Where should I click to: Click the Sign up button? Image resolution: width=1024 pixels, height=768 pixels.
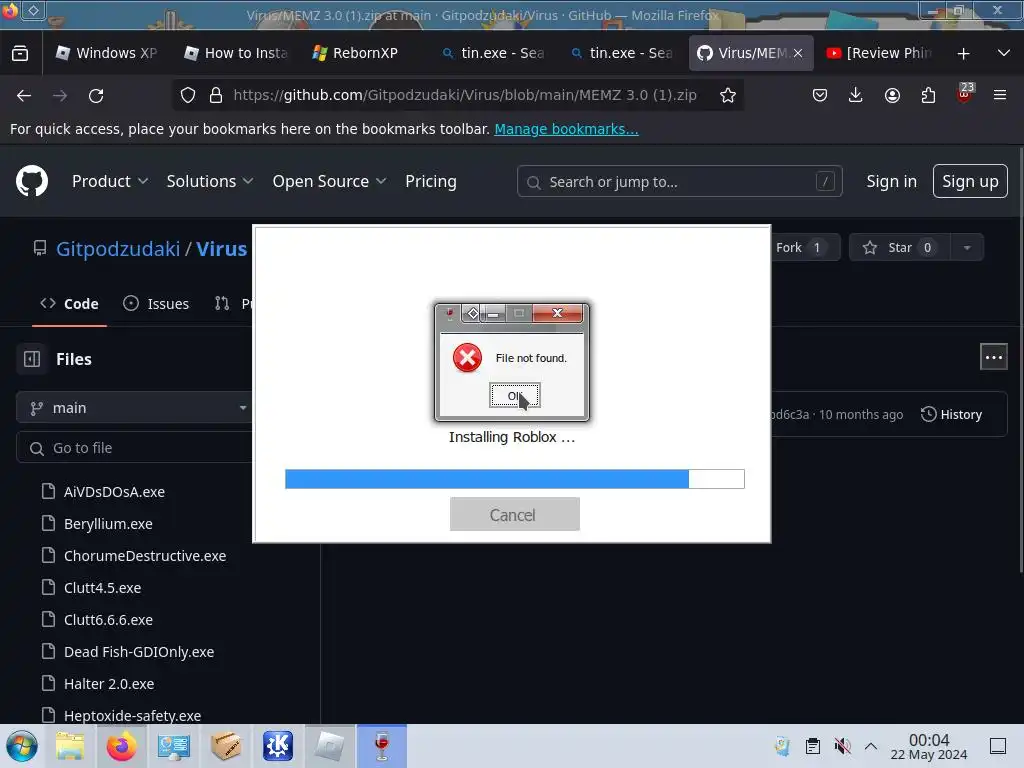point(970,181)
